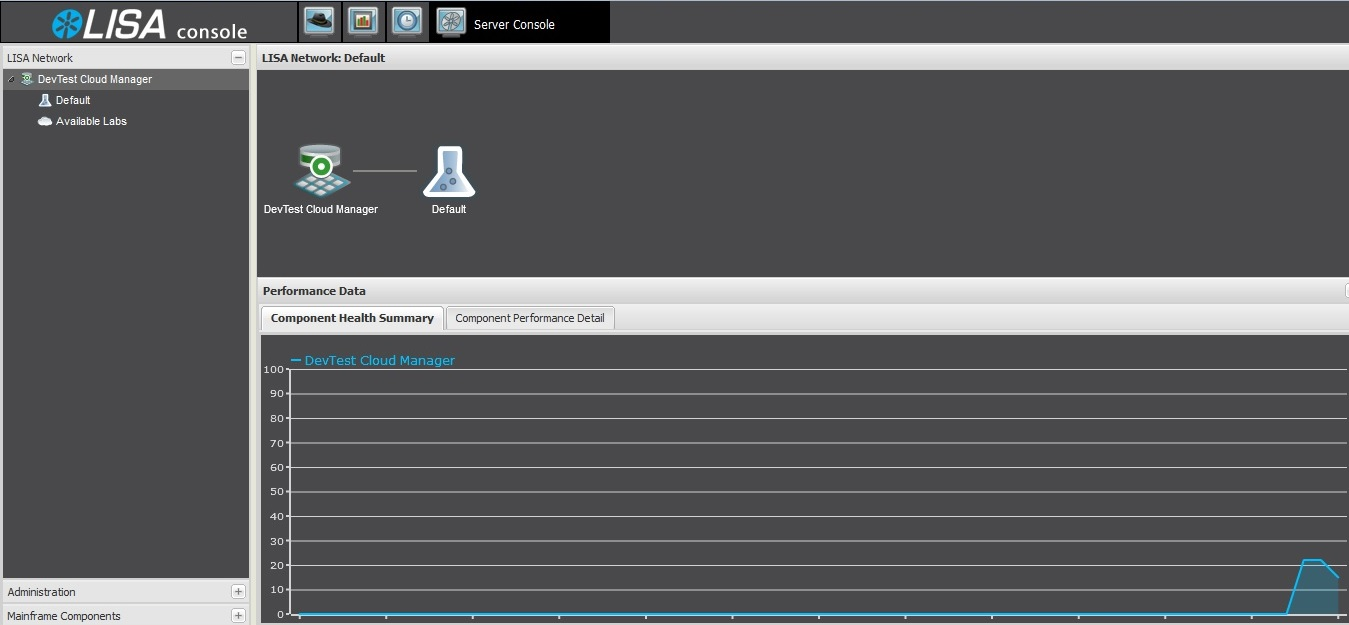This screenshot has height=625, width=1349.
Task: Click the flask icon beside Default in tree
Action: point(45,100)
